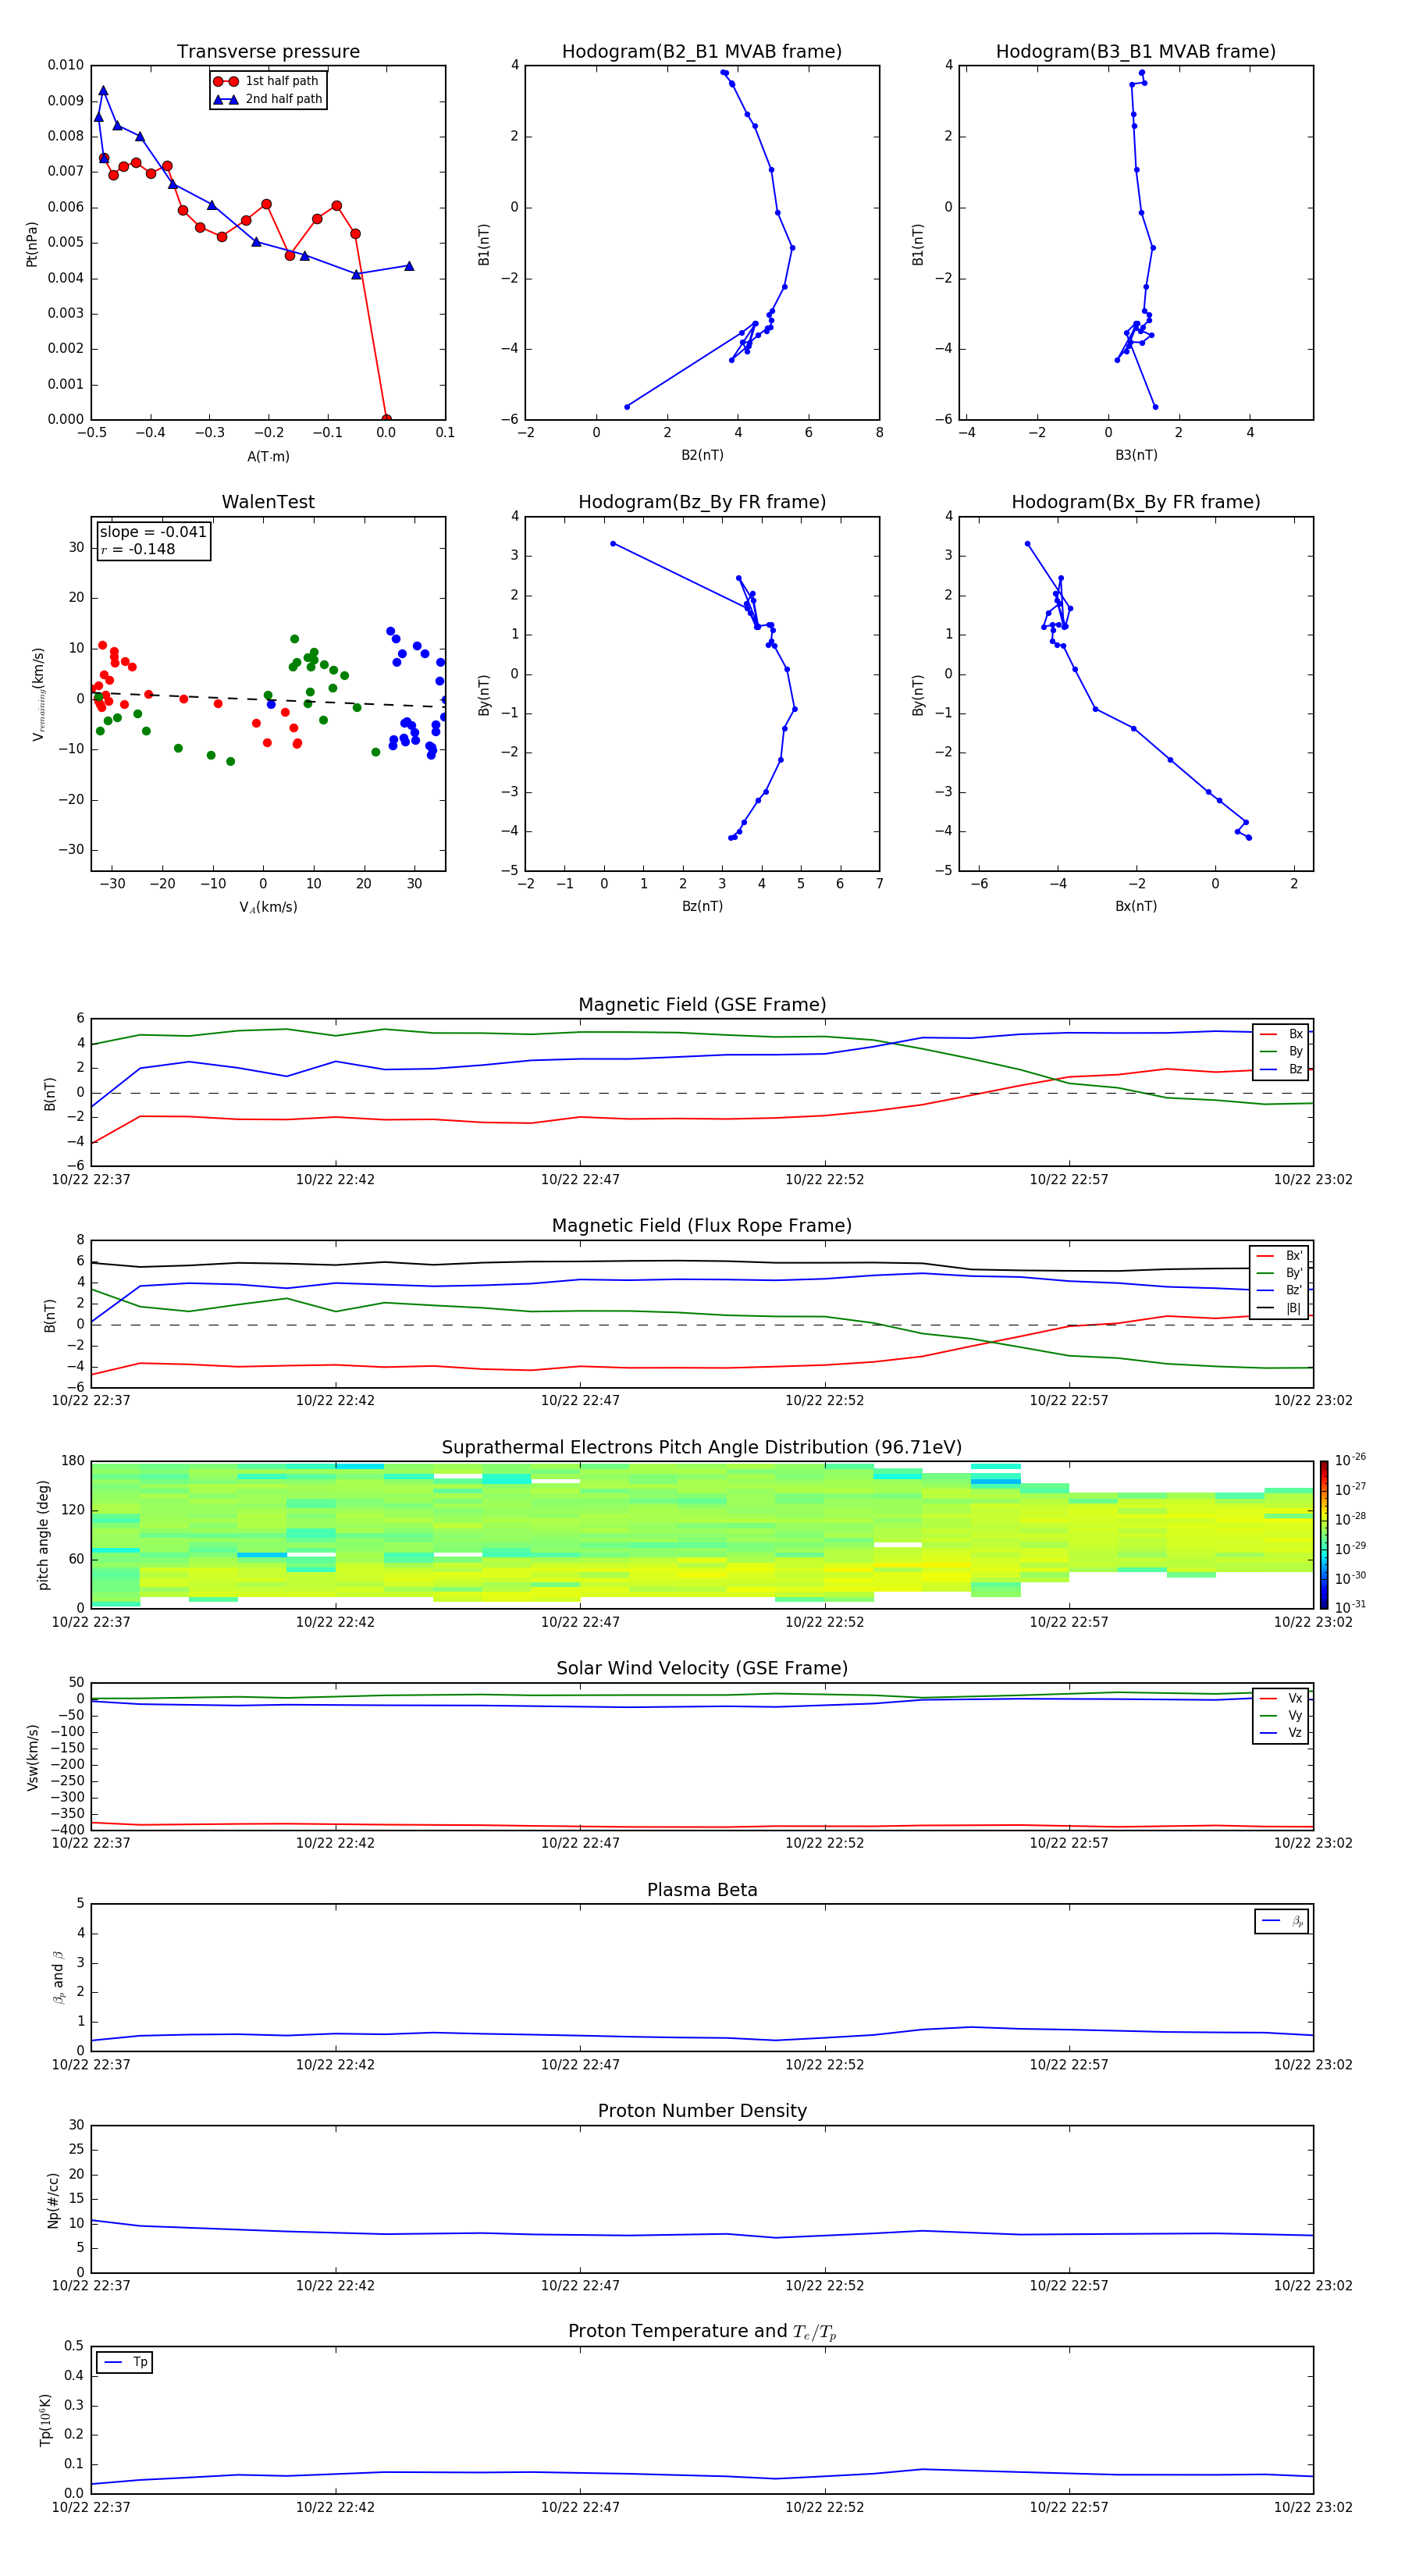Click the 'slope = -0.041' annotation
The width and height of the screenshot is (1405, 2576).
click(153, 532)
